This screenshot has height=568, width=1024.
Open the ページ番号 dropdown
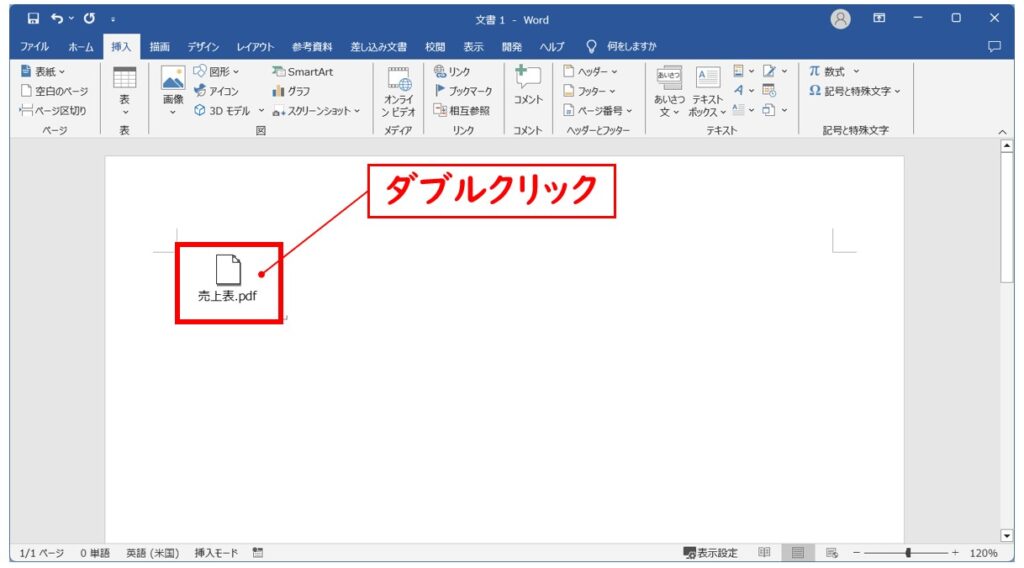pyautogui.click(x=598, y=111)
